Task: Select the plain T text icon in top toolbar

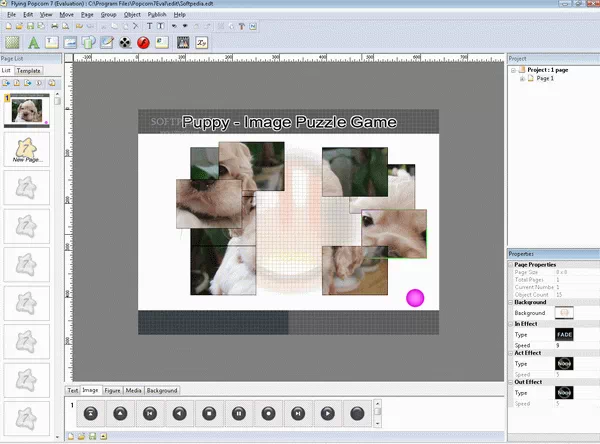Action: [x=150, y=26]
